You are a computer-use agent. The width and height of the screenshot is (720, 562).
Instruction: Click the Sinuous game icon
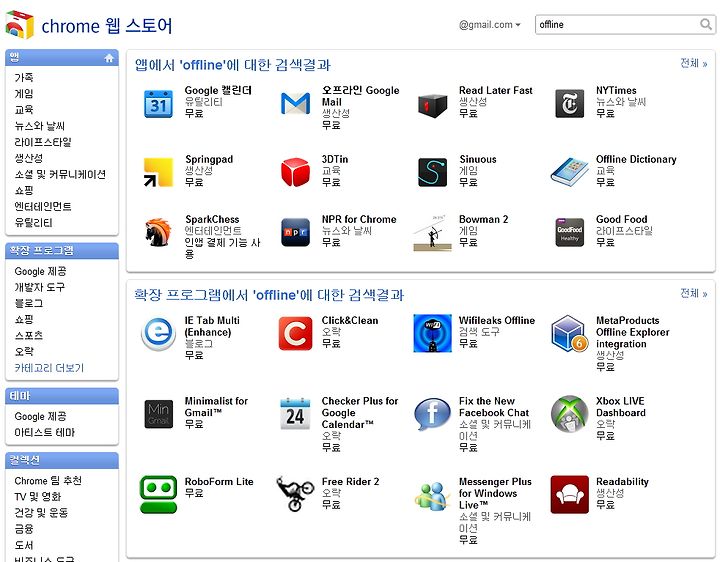click(432, 172)
